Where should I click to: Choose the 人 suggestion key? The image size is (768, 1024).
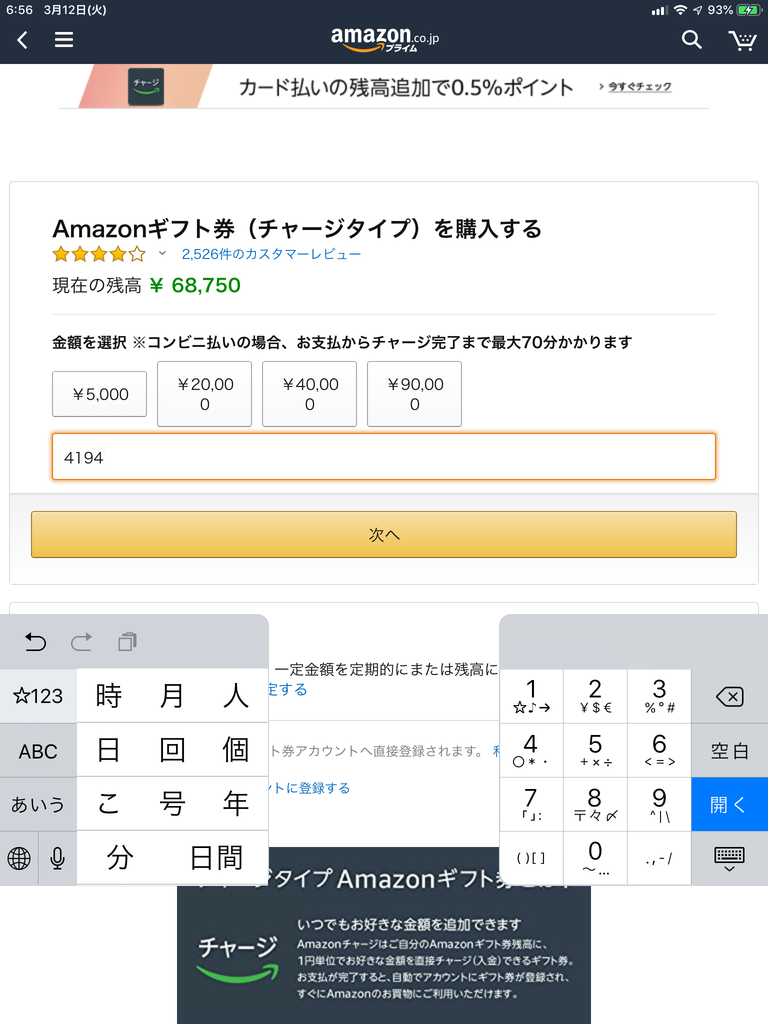pyautogui.click(x=236, y=696)
